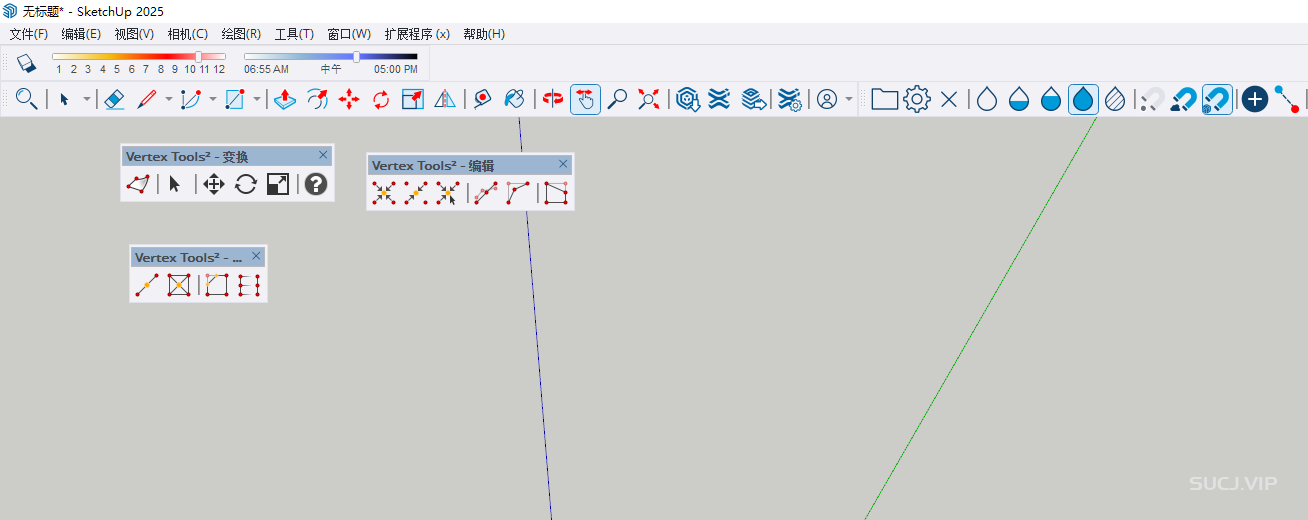This screenshot has height=520, width=1308.
Task: Click the help question mark in 变换 panel
Action: [x=316, y=184]
